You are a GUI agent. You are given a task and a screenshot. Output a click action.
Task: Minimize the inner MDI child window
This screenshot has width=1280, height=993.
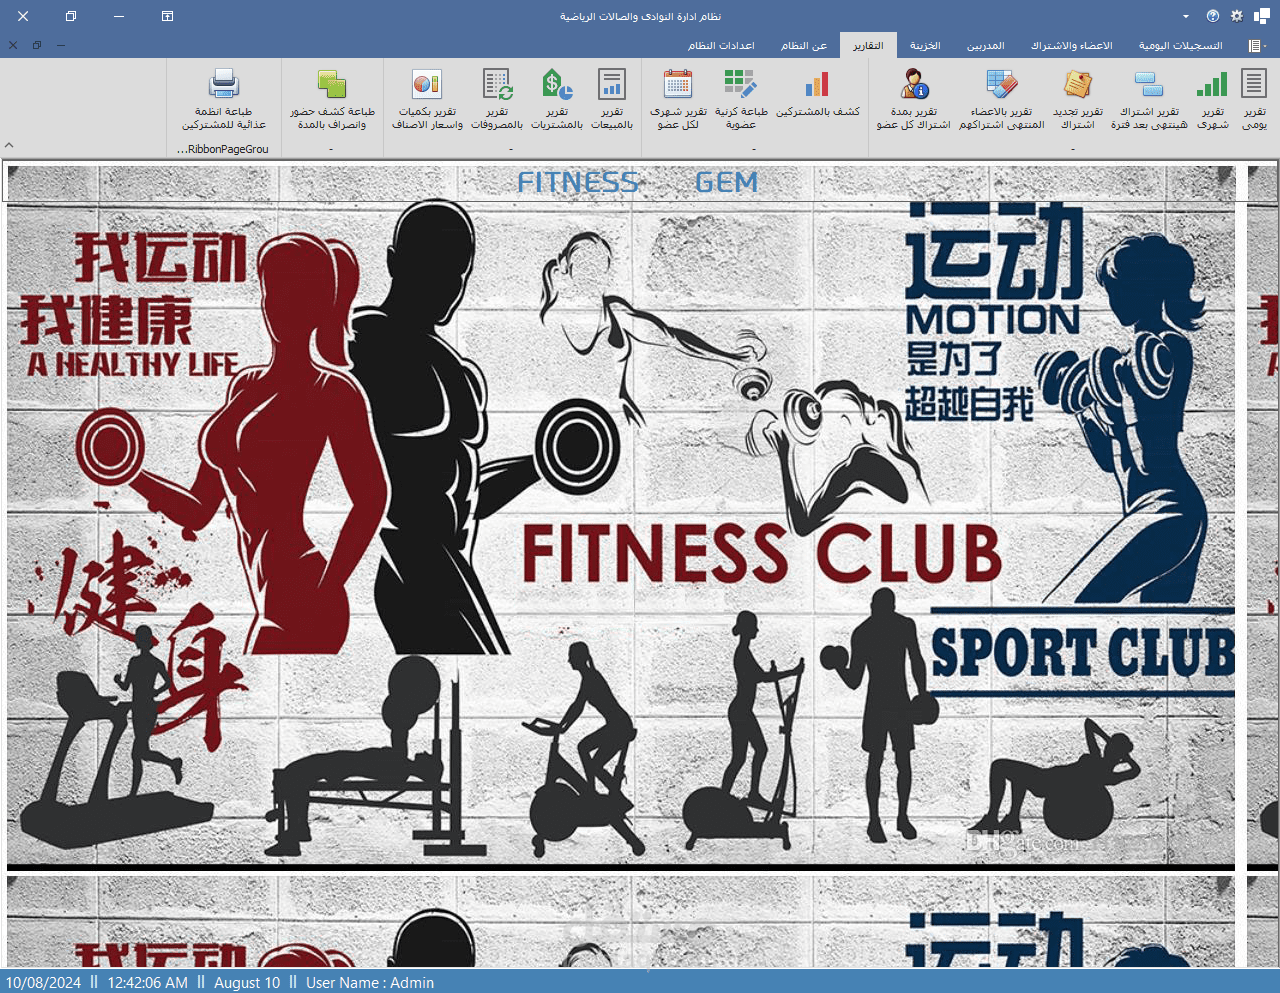61,45
